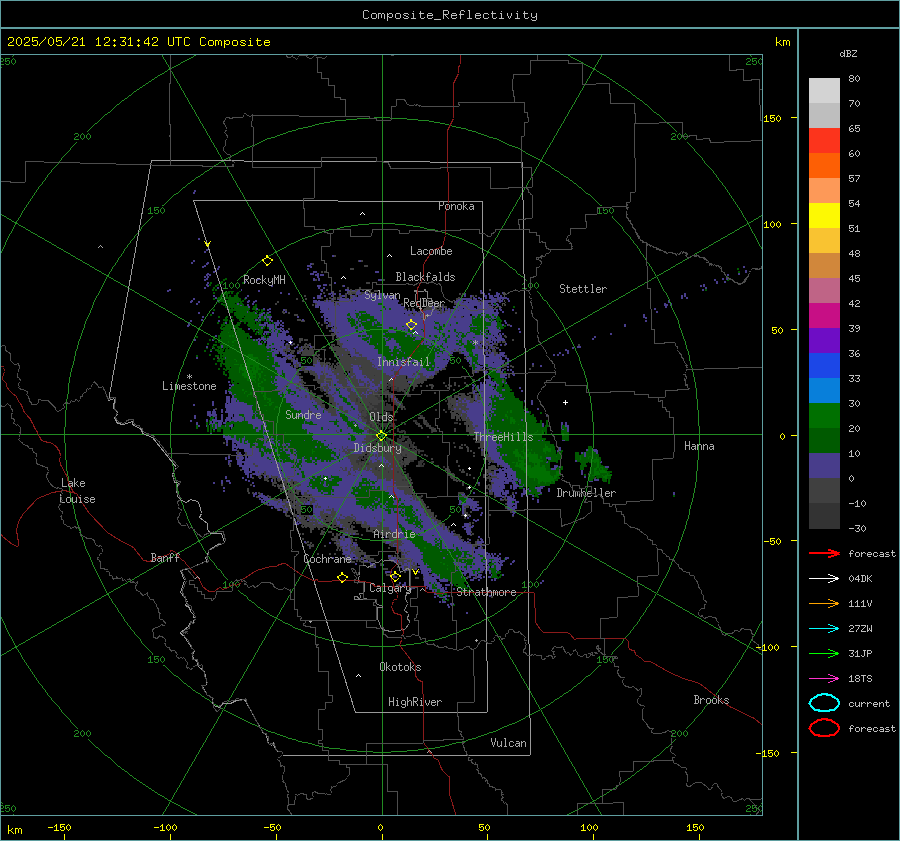Image resolution: width=900 pixels, height=841 pixels.
Task: Click the orange 111V arrow icon
Action: 824,603
